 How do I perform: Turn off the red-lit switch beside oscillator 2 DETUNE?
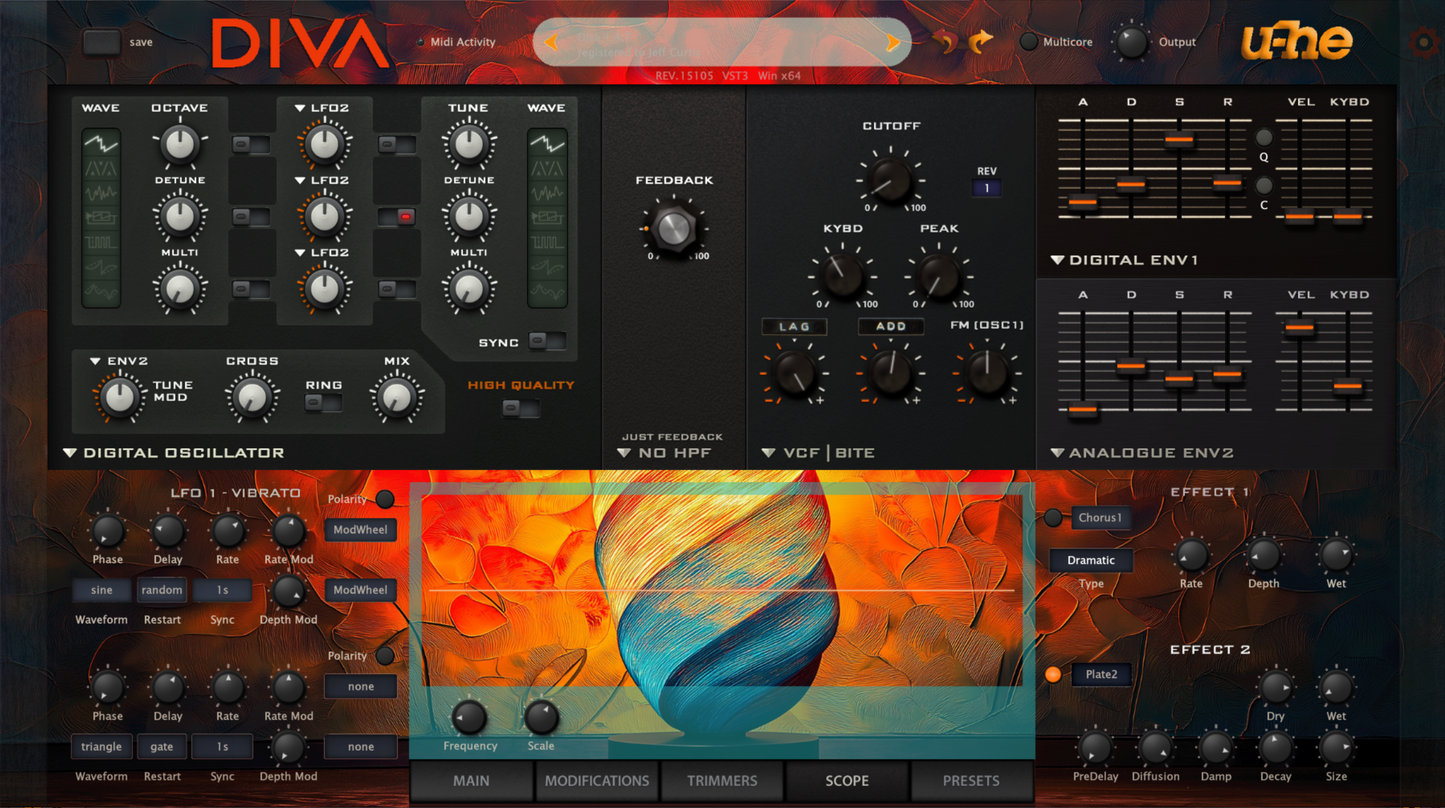pyautogui.click(x=397, y=216)
